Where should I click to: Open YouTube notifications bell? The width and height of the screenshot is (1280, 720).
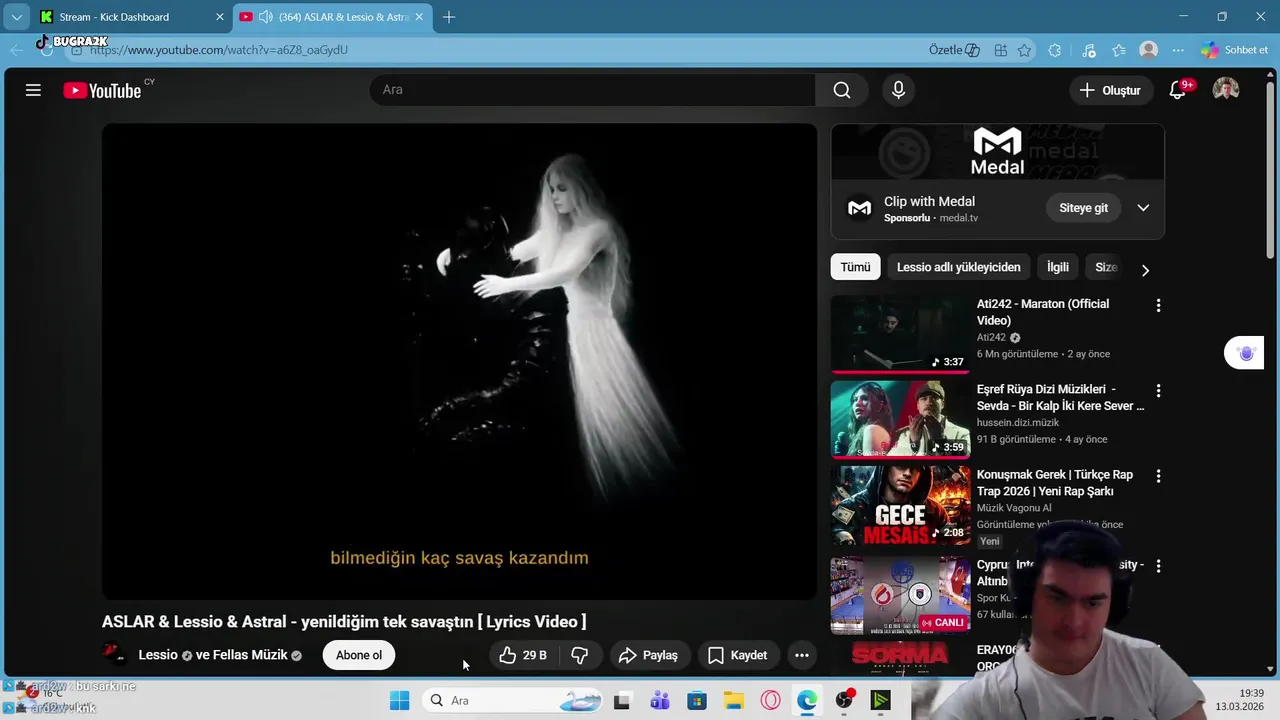pyautogui.click(x=1178, y=90)
